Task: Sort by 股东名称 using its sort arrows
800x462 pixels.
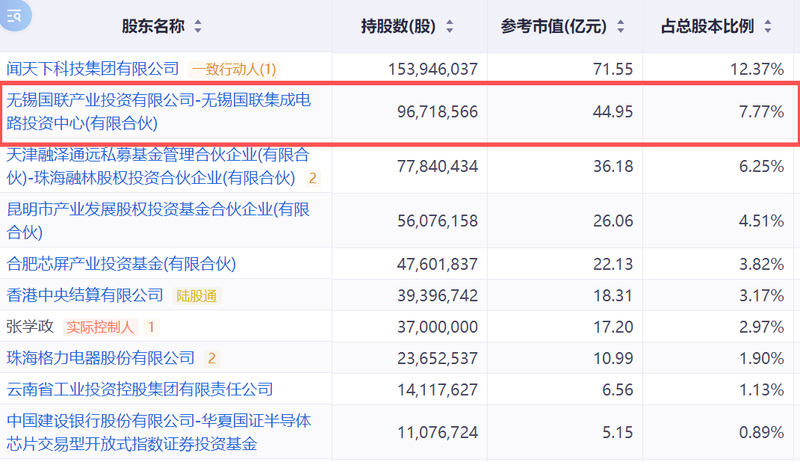Action: coord(197,26)
